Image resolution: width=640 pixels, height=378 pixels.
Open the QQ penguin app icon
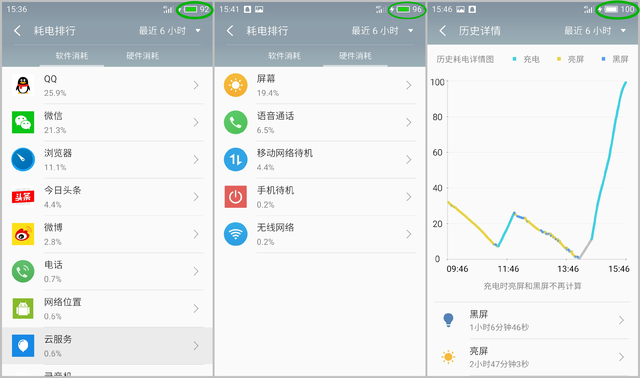tap(23, 85)
